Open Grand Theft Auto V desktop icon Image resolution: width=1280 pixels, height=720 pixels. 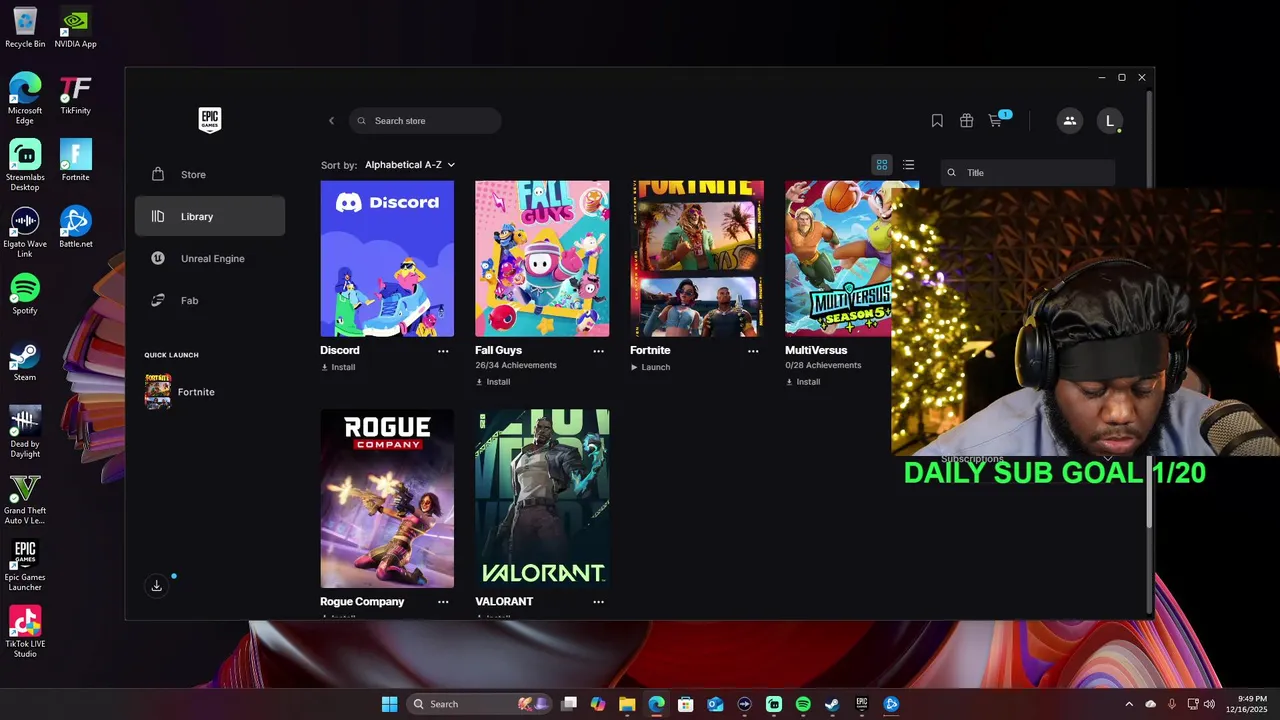(x=25, y=499)
